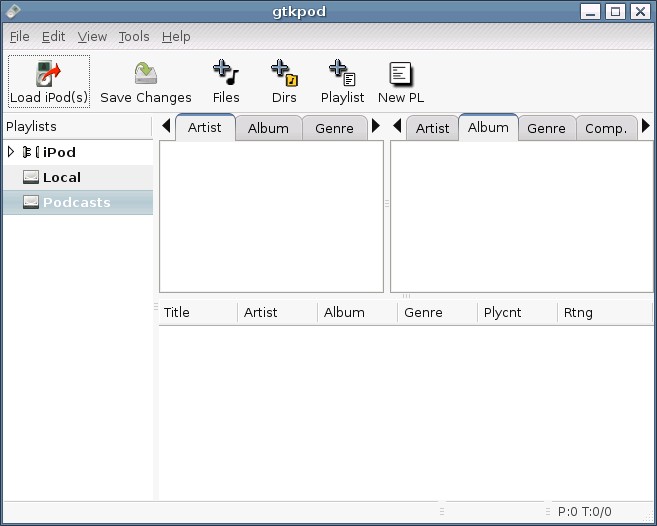Select the Artist tab in left sort pane
The image size is (657, 526).
point(204,127)
